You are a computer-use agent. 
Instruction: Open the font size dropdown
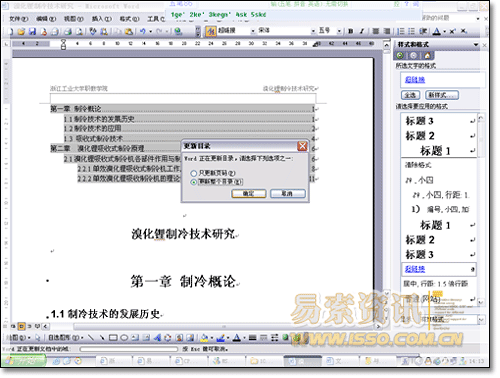coord(339,31)
